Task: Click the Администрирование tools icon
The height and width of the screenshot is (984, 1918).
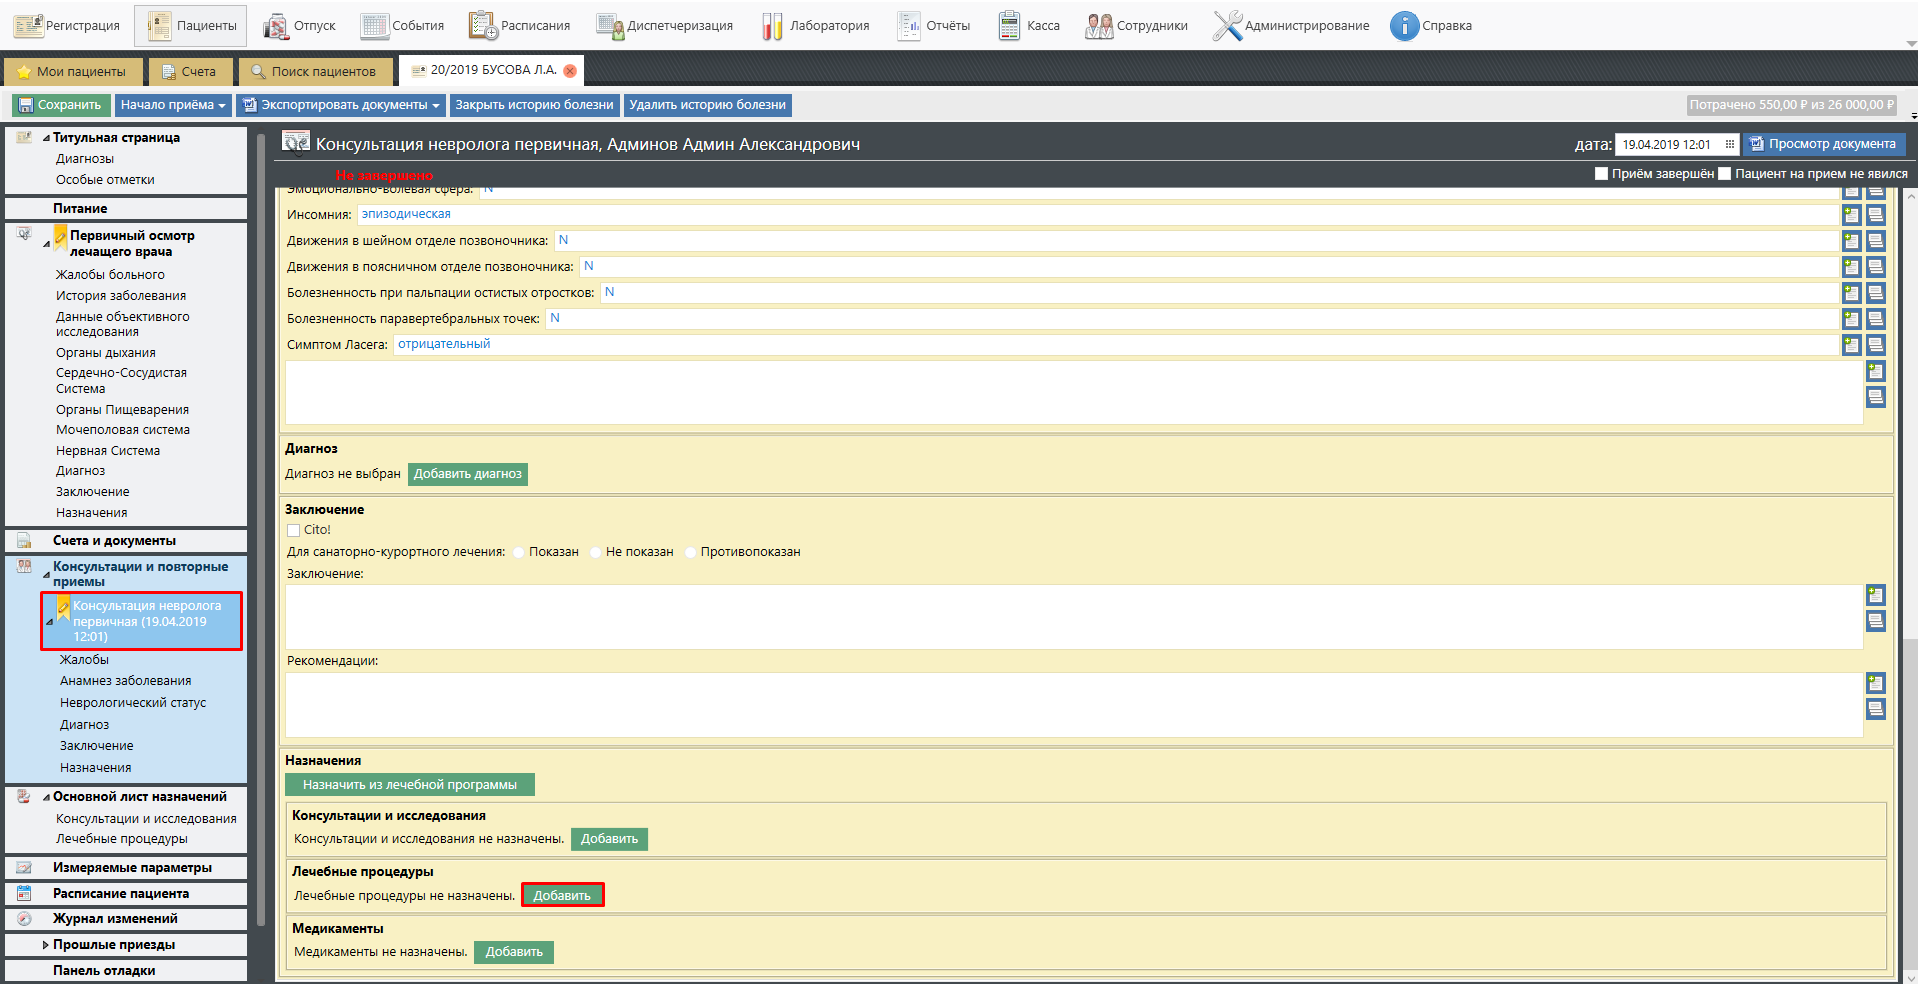Action: tap(1226, 26)
